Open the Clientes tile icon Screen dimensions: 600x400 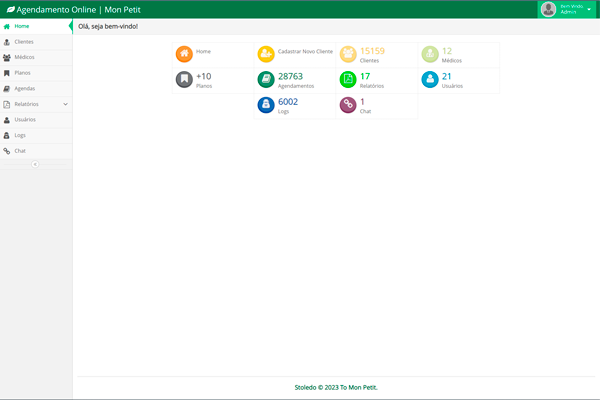coord(347,54)
